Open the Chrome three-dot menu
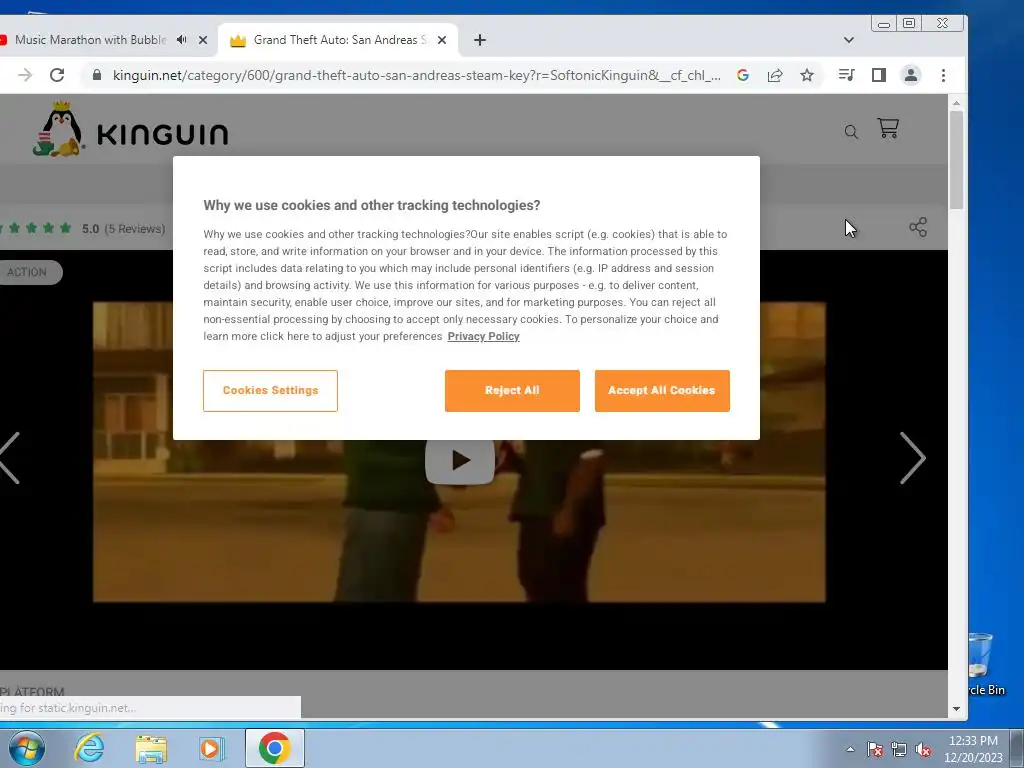The width and height of the screenshot is (1024, 768). 943,75
